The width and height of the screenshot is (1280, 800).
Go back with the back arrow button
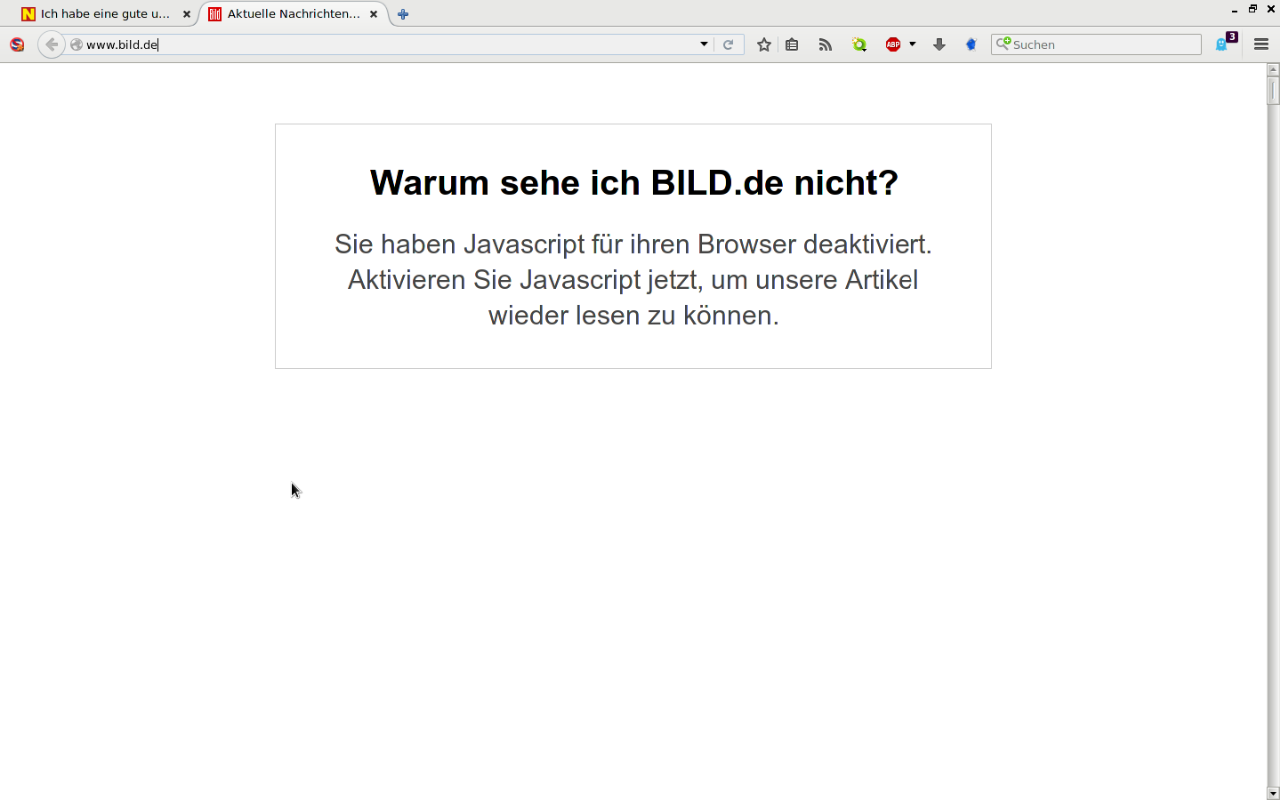tap(51, 44)
